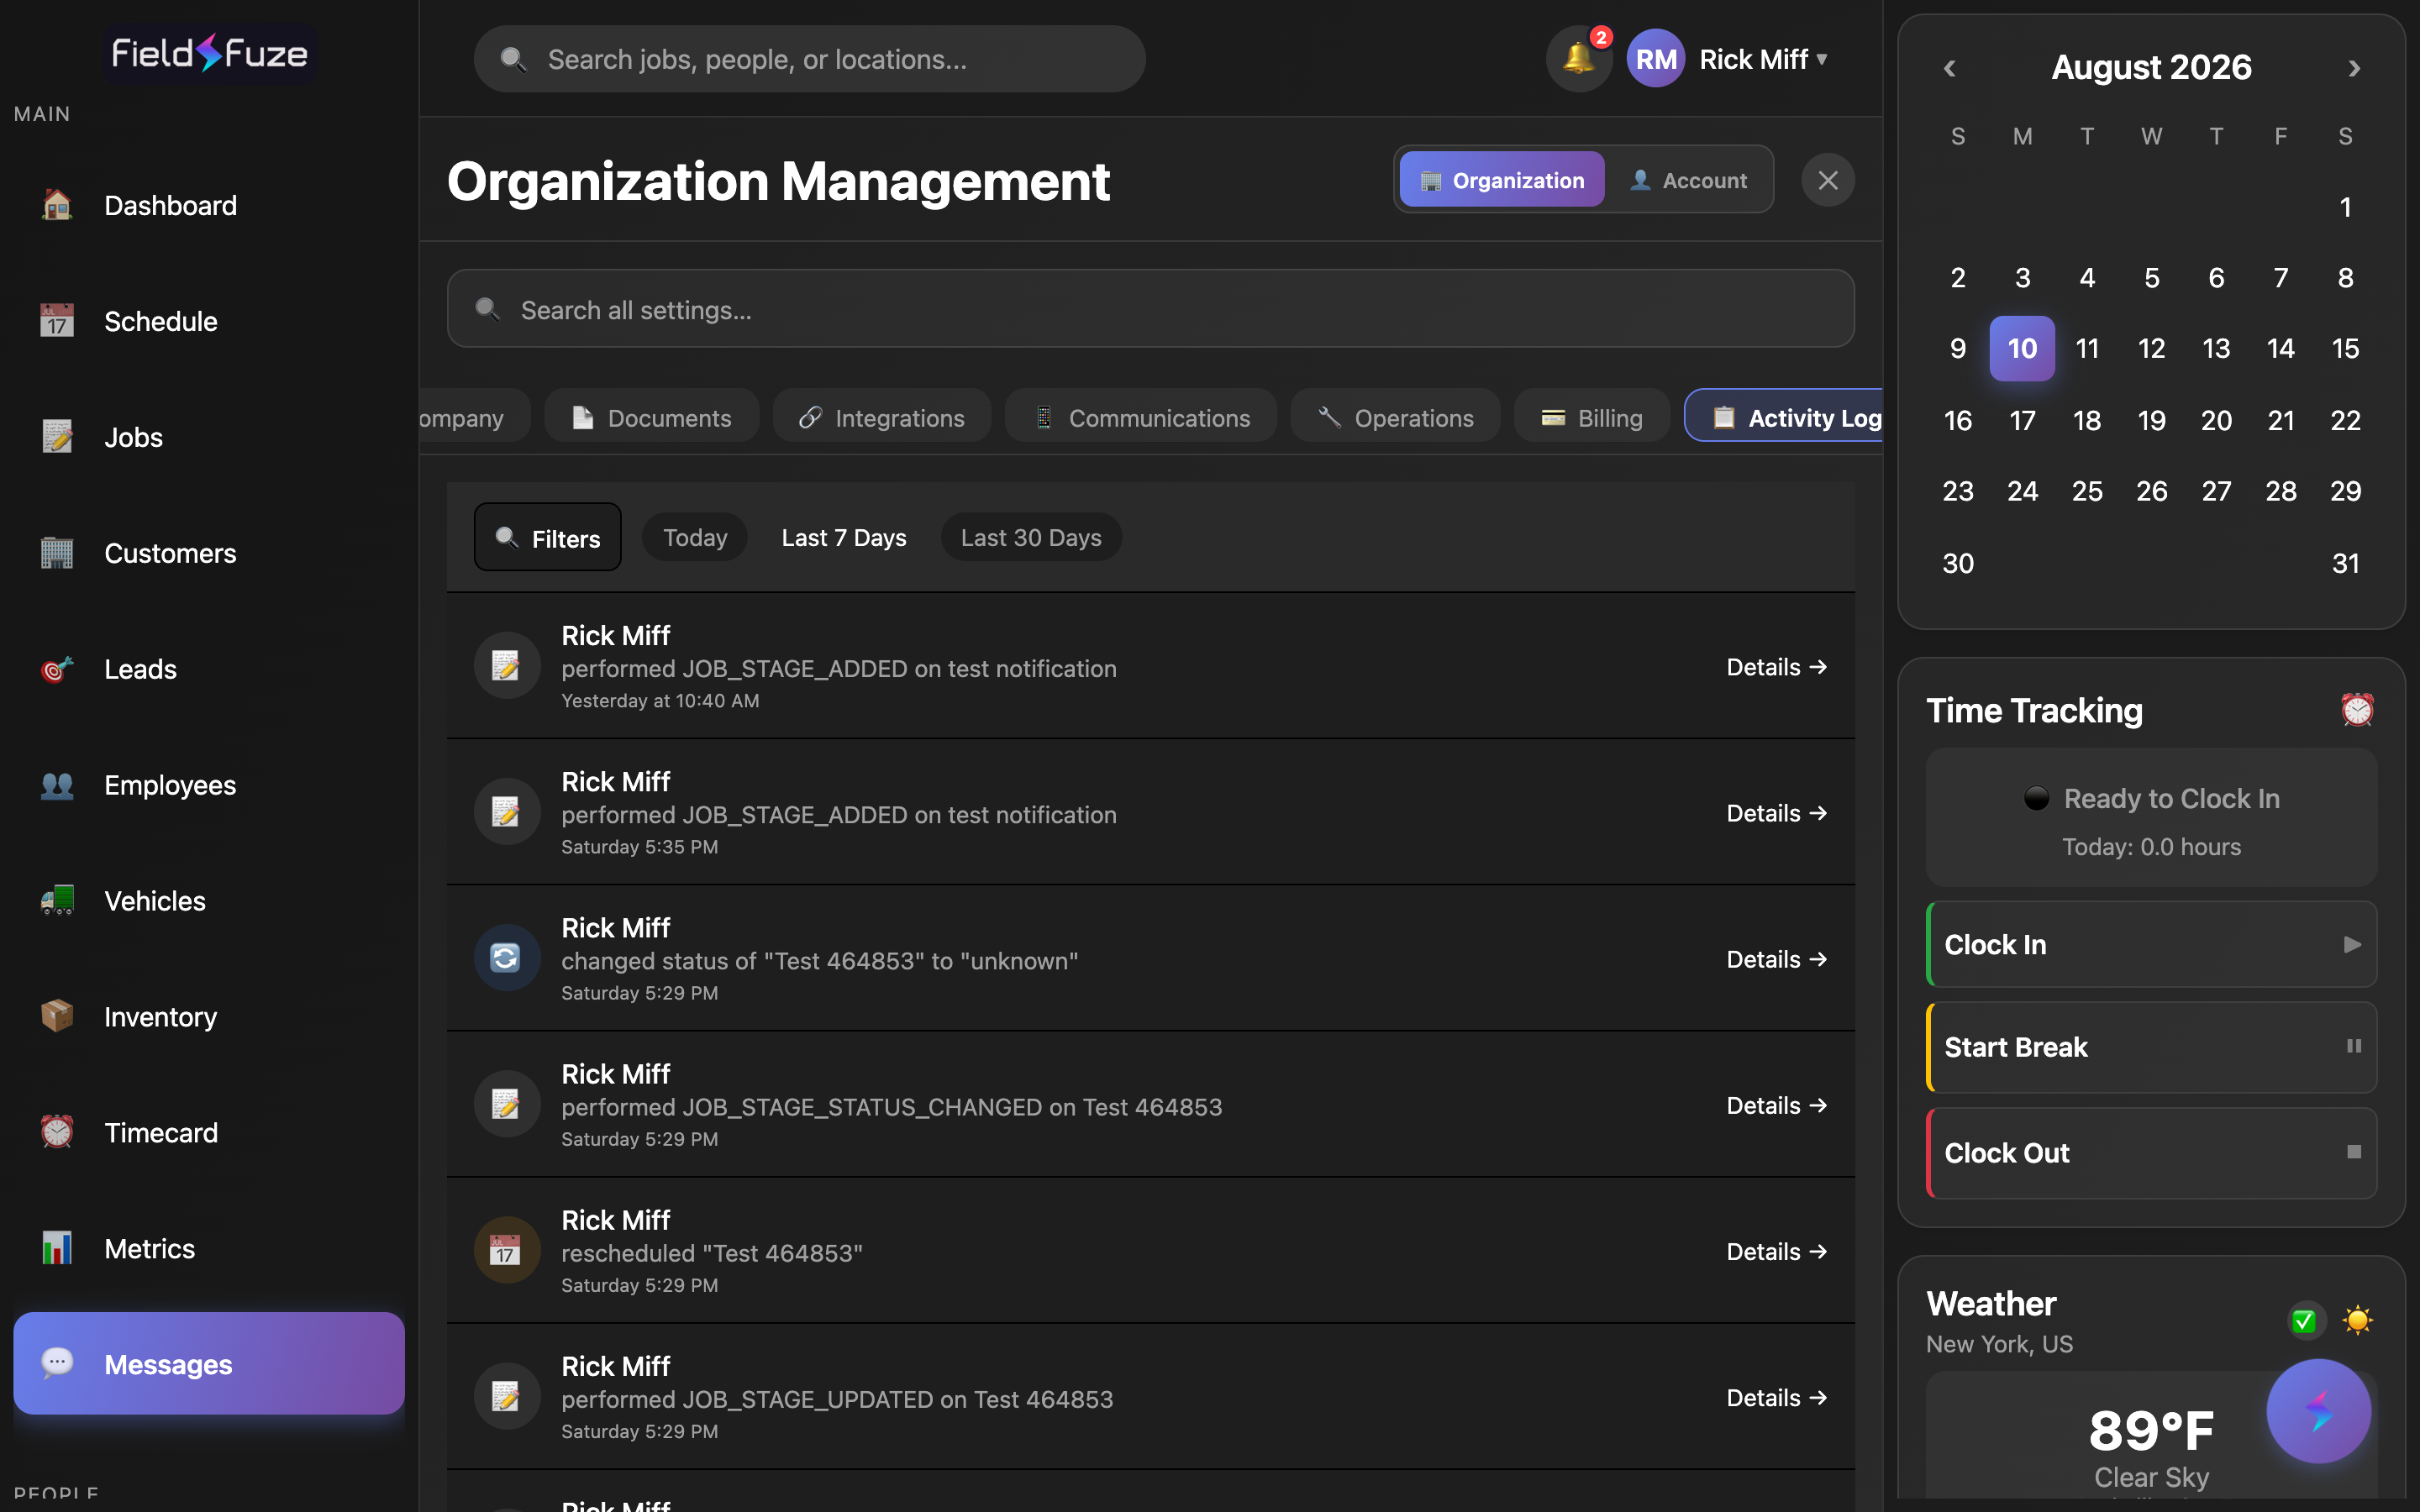
Task: Expand Details for JOB_STAGE_STATUS_CHANGED entry
Action: pyautogui.click(x=1777, y=1105)
